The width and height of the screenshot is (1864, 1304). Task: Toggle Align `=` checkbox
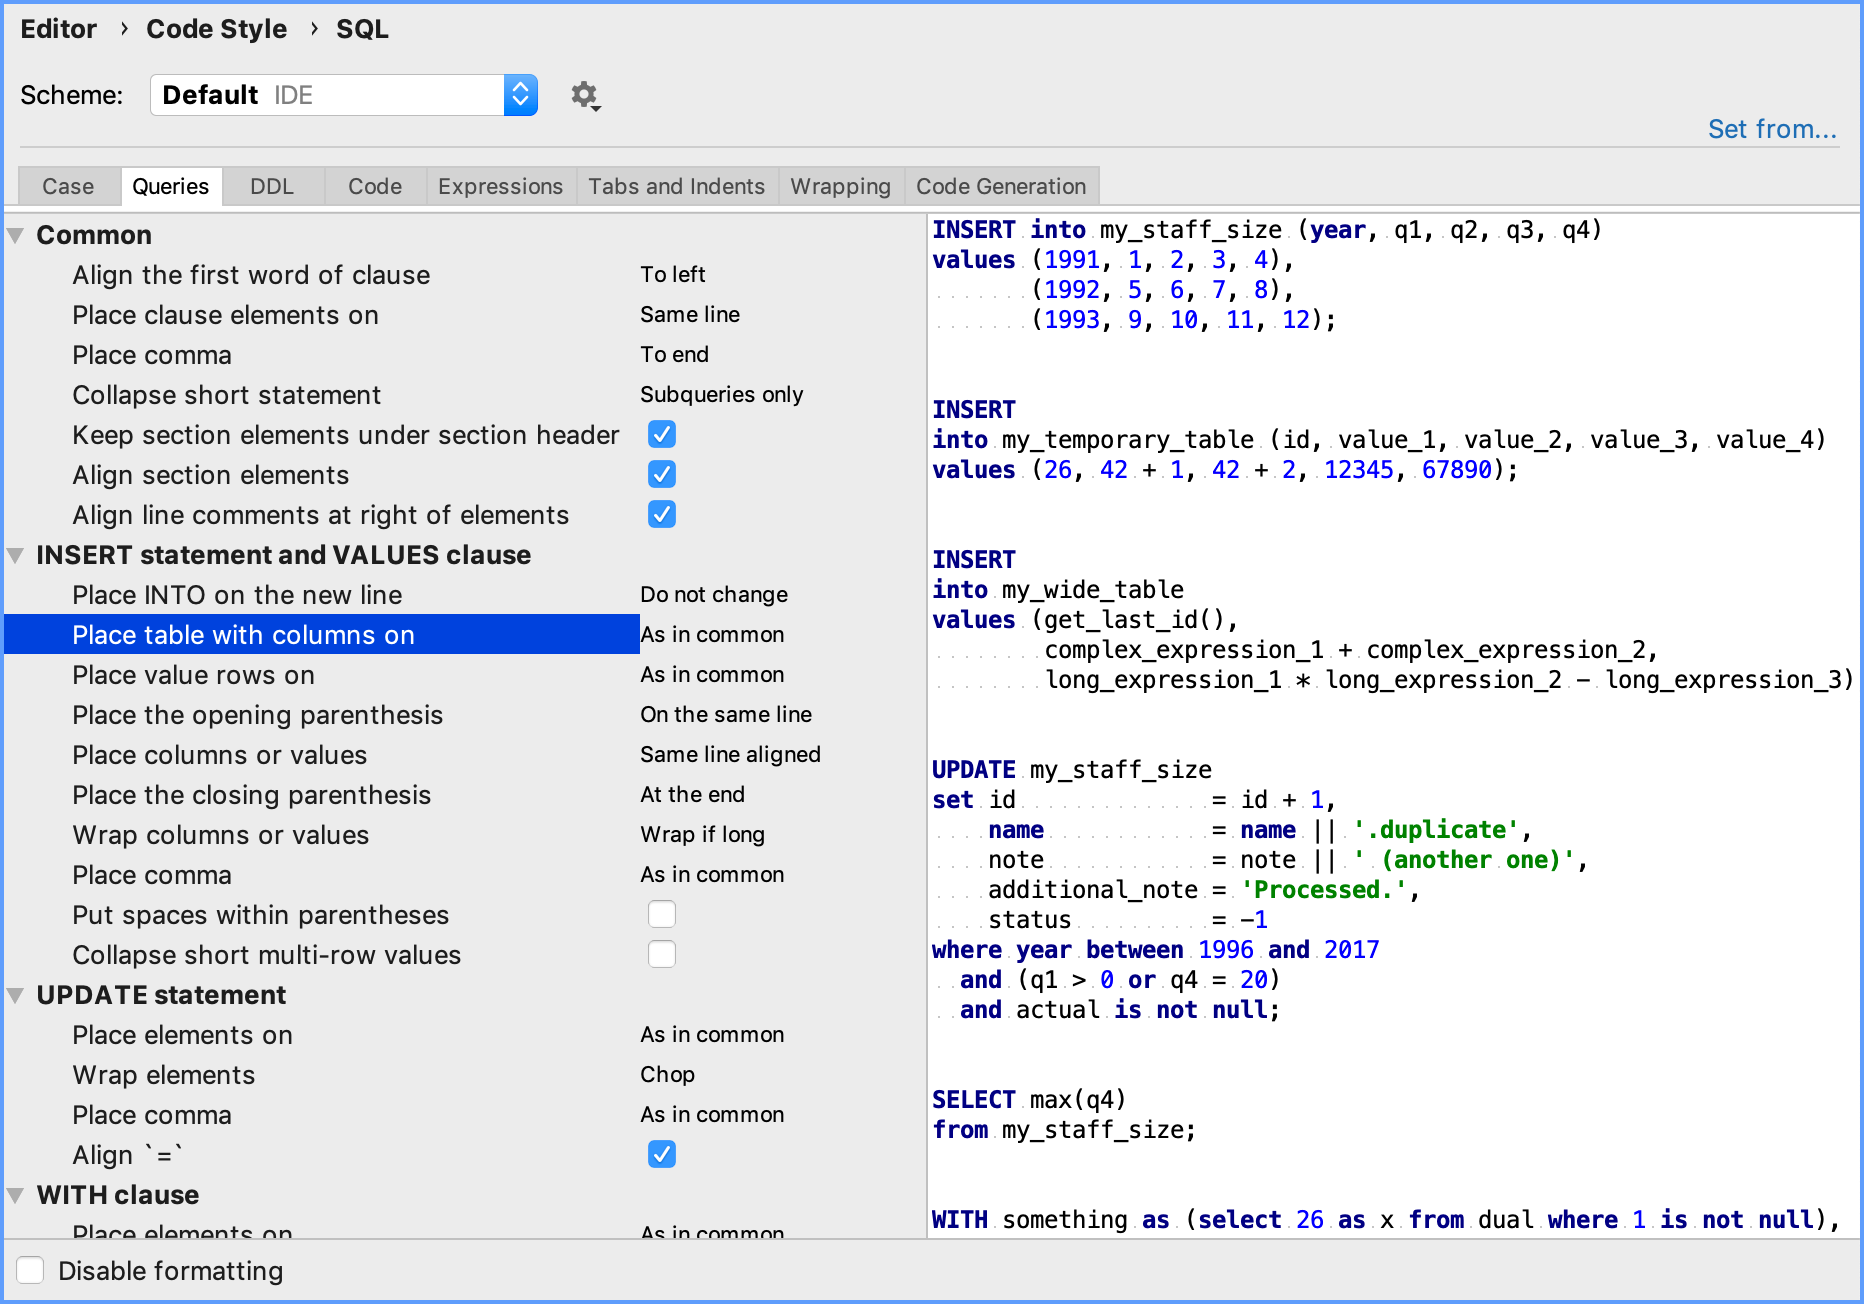coord(662,1154)
